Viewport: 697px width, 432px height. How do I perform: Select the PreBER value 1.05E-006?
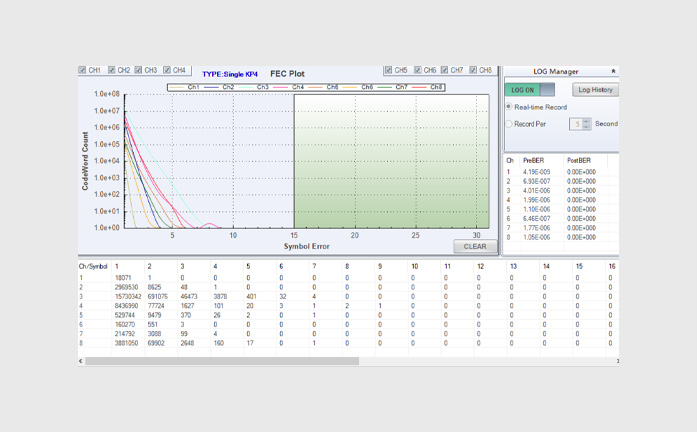tap(537, 237)
